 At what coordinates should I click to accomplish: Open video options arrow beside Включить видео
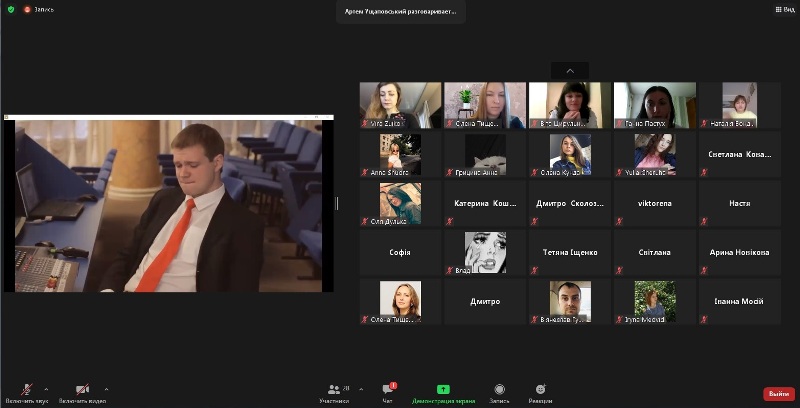(x=106, y=389)
